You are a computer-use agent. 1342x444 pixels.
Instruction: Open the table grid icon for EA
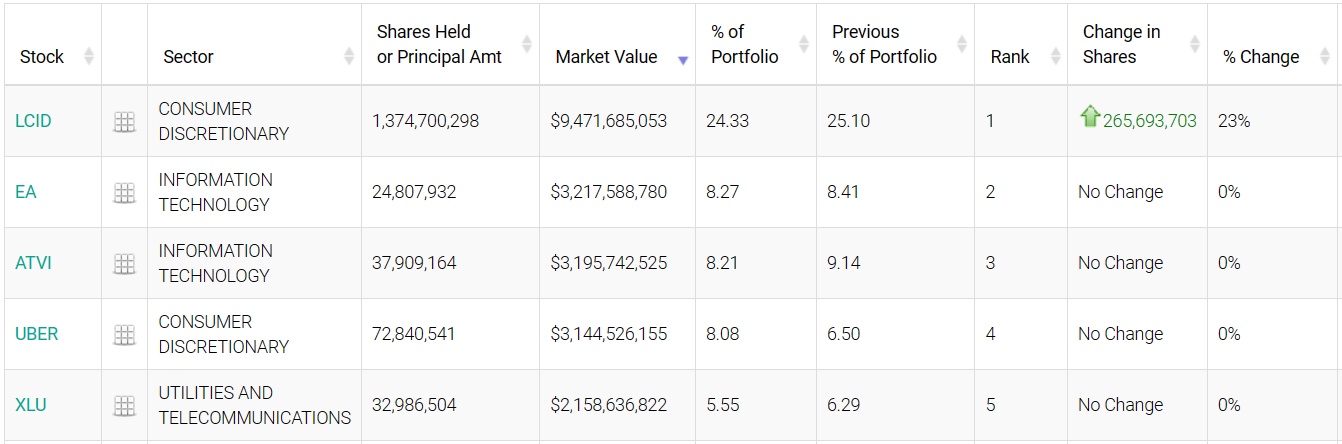[124, 193]
